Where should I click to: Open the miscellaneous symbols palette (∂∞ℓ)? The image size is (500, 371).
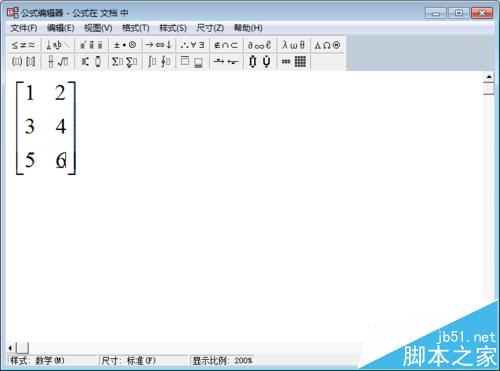(x=260, y=45)
